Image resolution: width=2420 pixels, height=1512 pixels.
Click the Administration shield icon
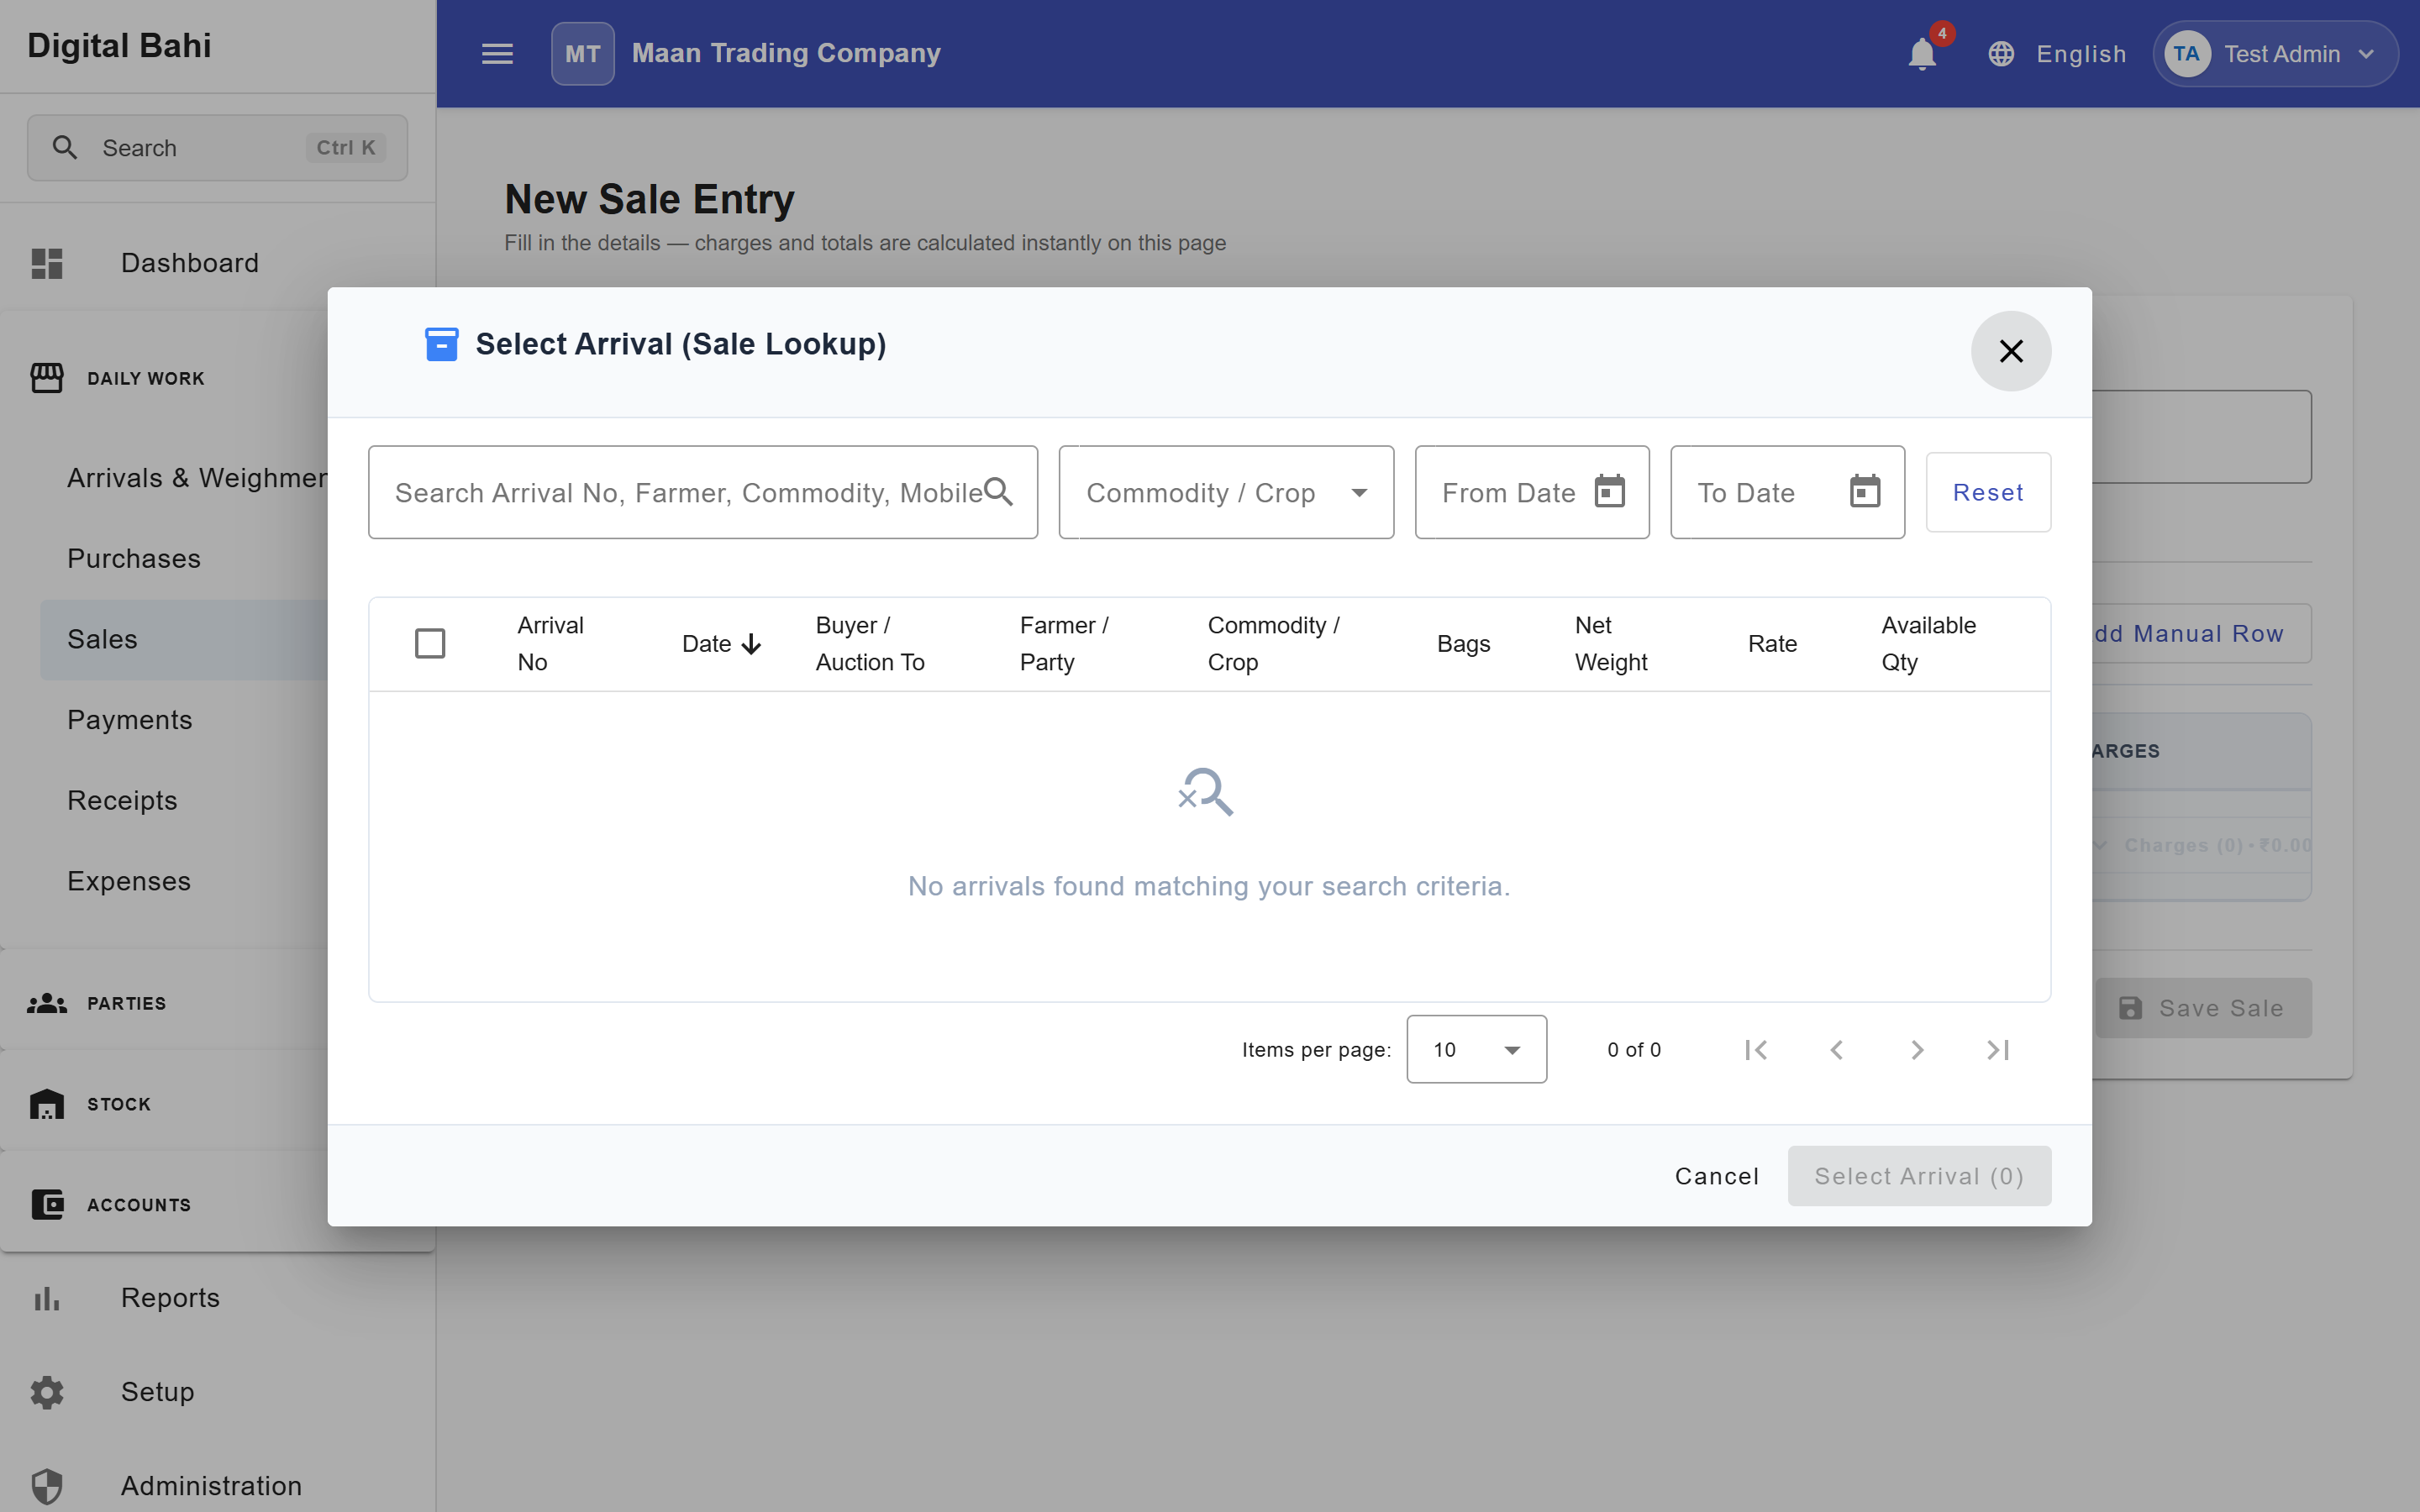[x=47, y=1486]
